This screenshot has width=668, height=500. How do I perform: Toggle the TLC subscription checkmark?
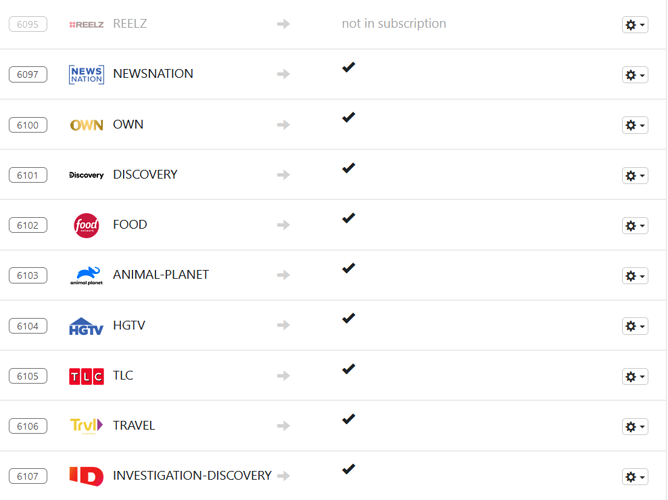tap(348, 369)
